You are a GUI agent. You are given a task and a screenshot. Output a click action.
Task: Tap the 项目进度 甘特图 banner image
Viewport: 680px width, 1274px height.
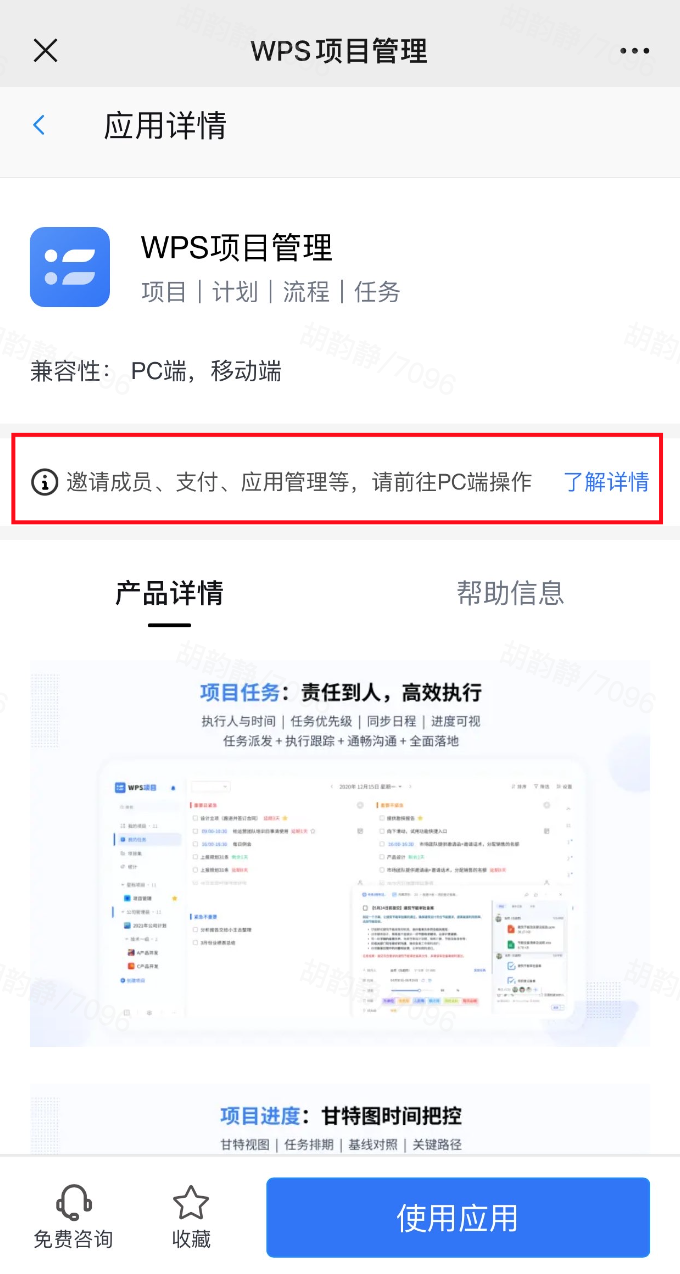340,1121
